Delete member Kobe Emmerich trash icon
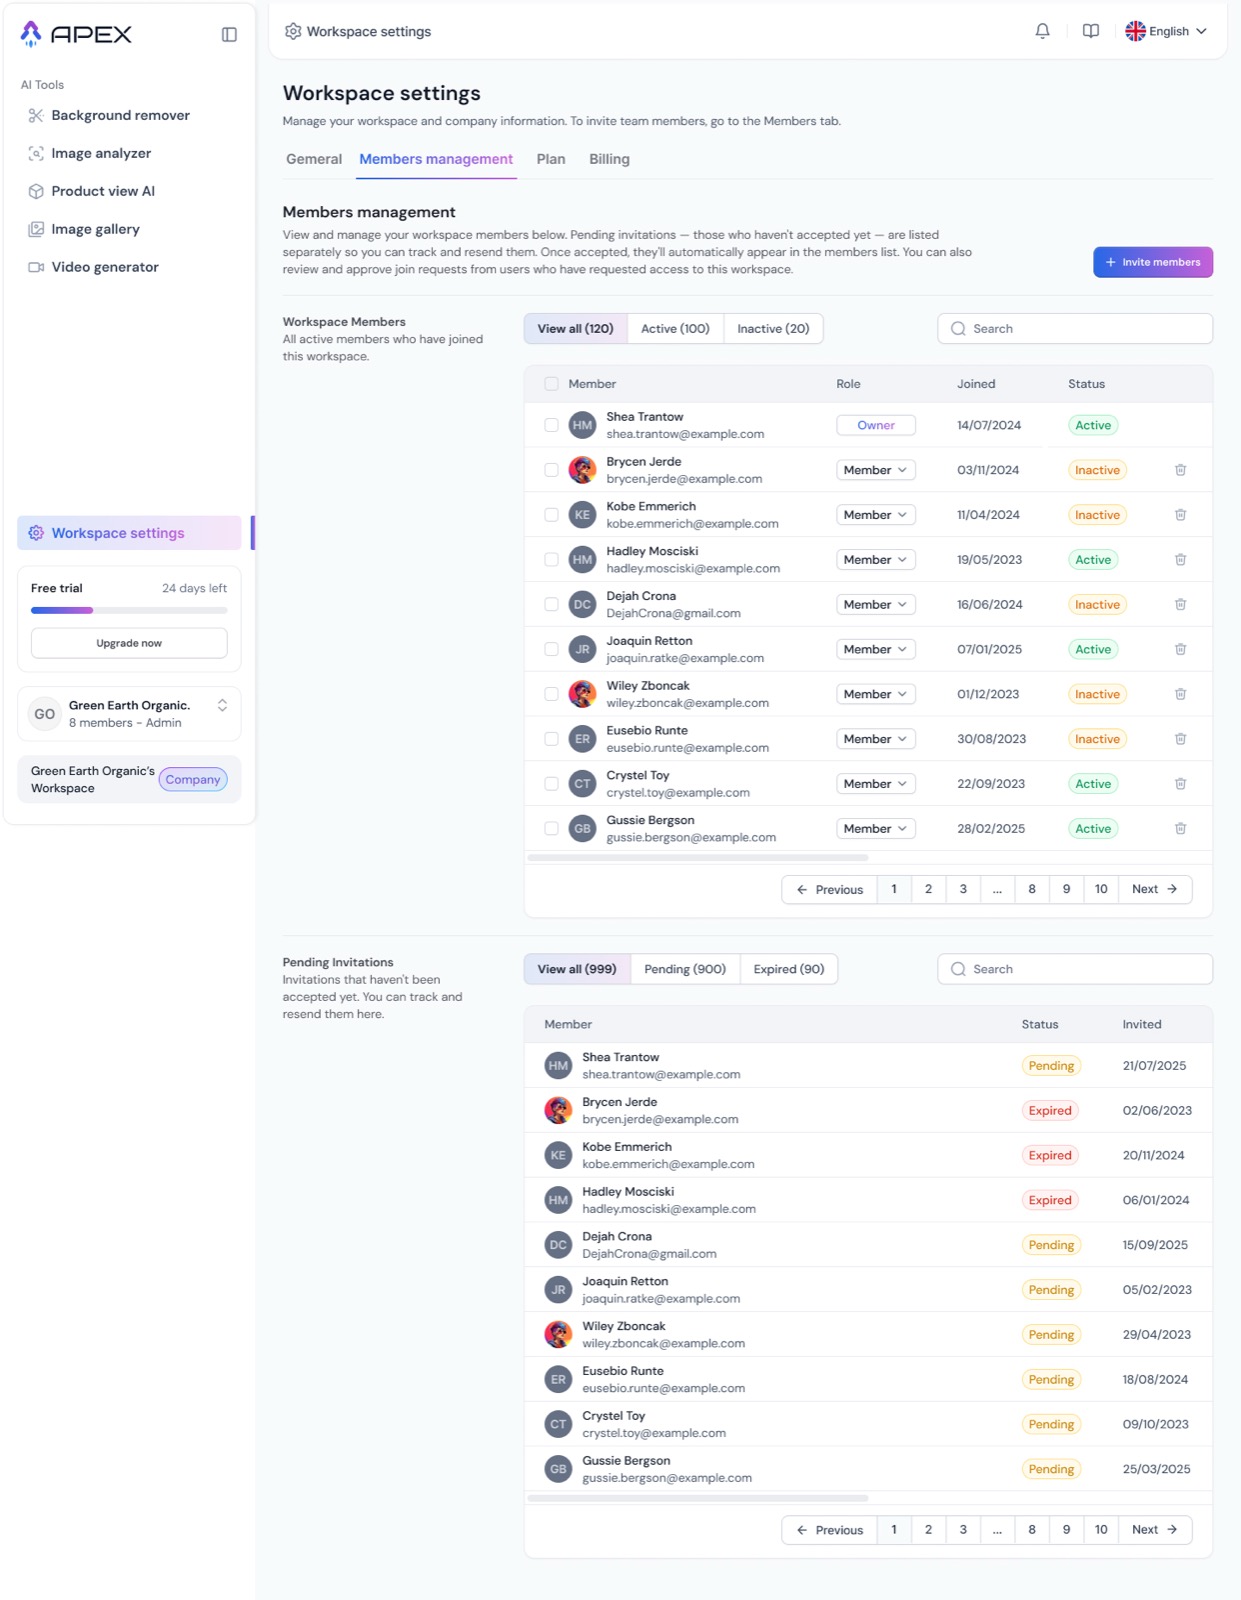Image resolution: width=1241 pixels, height=1600 pixels. point(1180,515)
